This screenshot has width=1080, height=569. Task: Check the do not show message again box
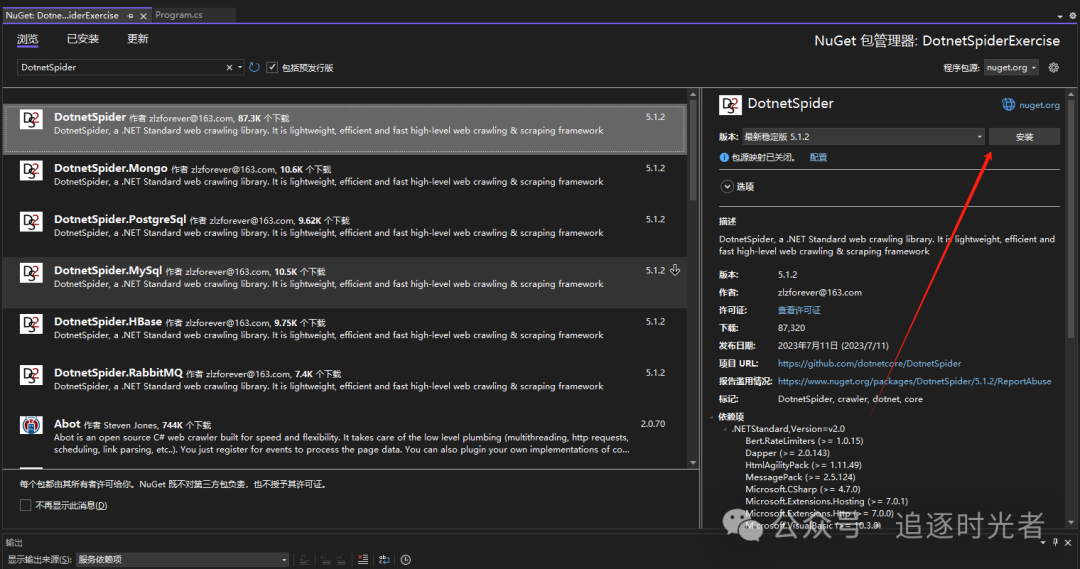click(25, 506)
